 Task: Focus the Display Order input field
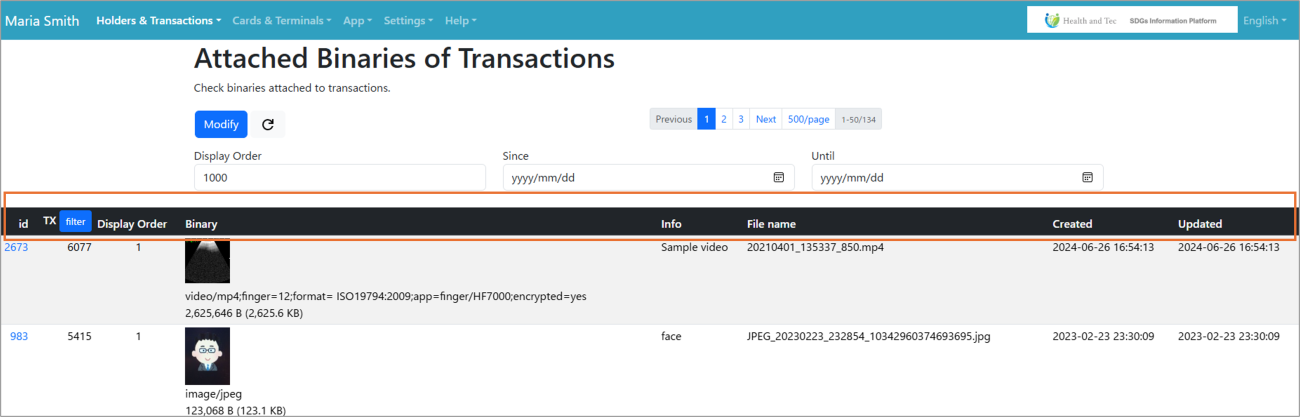pyautogui.click(x=339, y=177)
